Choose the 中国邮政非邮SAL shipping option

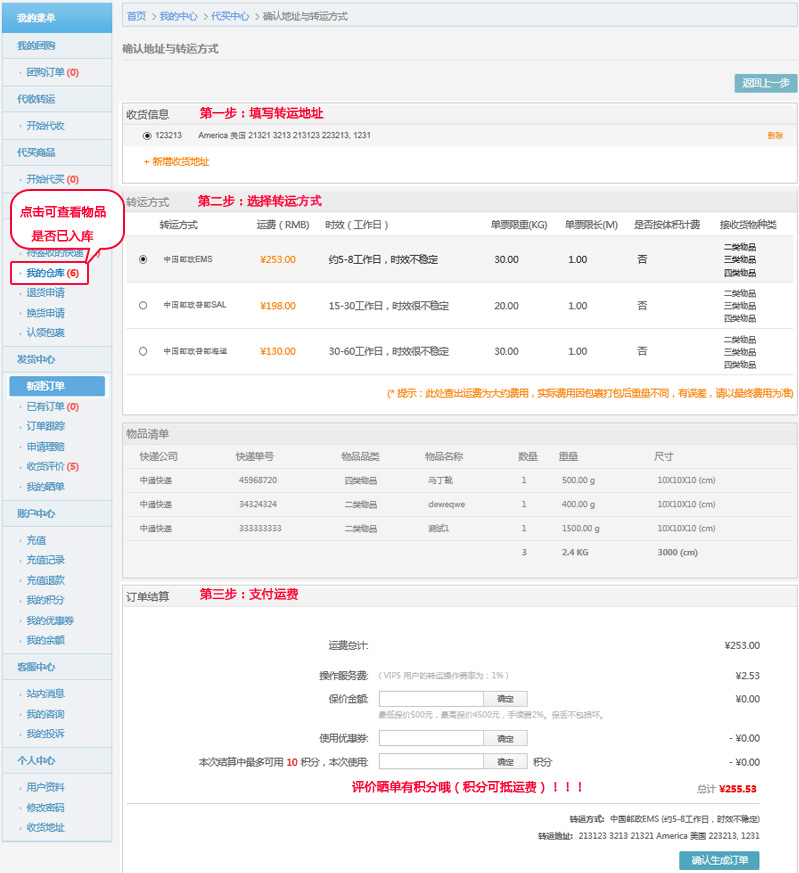click(143, 305)
